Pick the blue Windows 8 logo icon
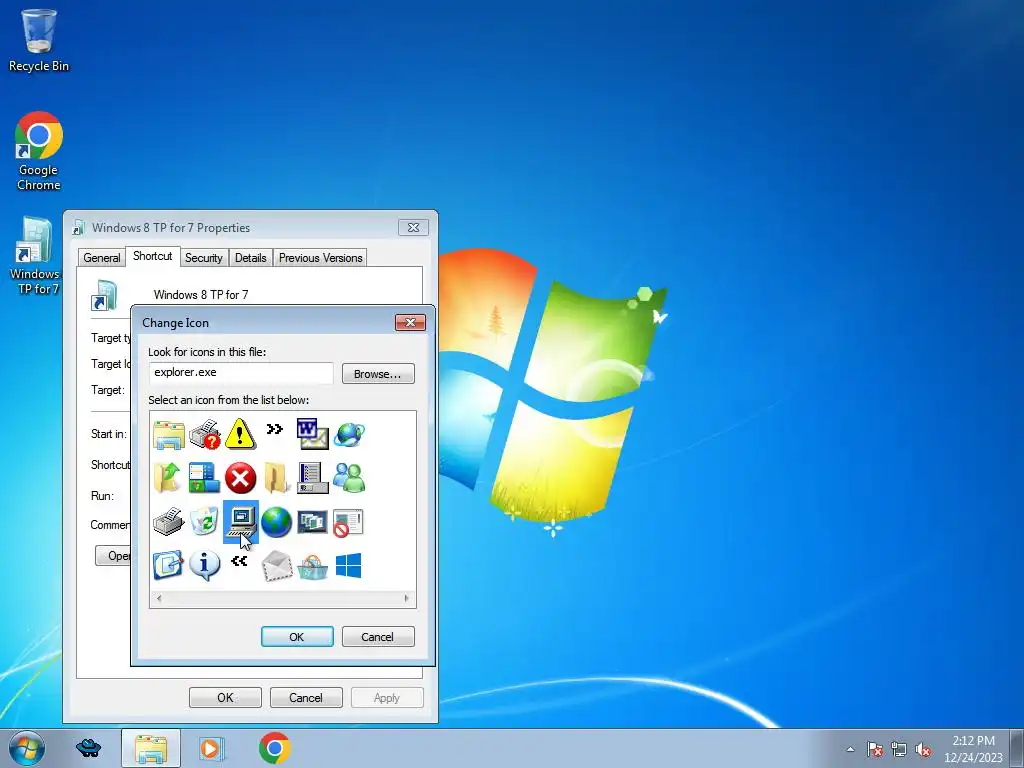 point(348,566)
